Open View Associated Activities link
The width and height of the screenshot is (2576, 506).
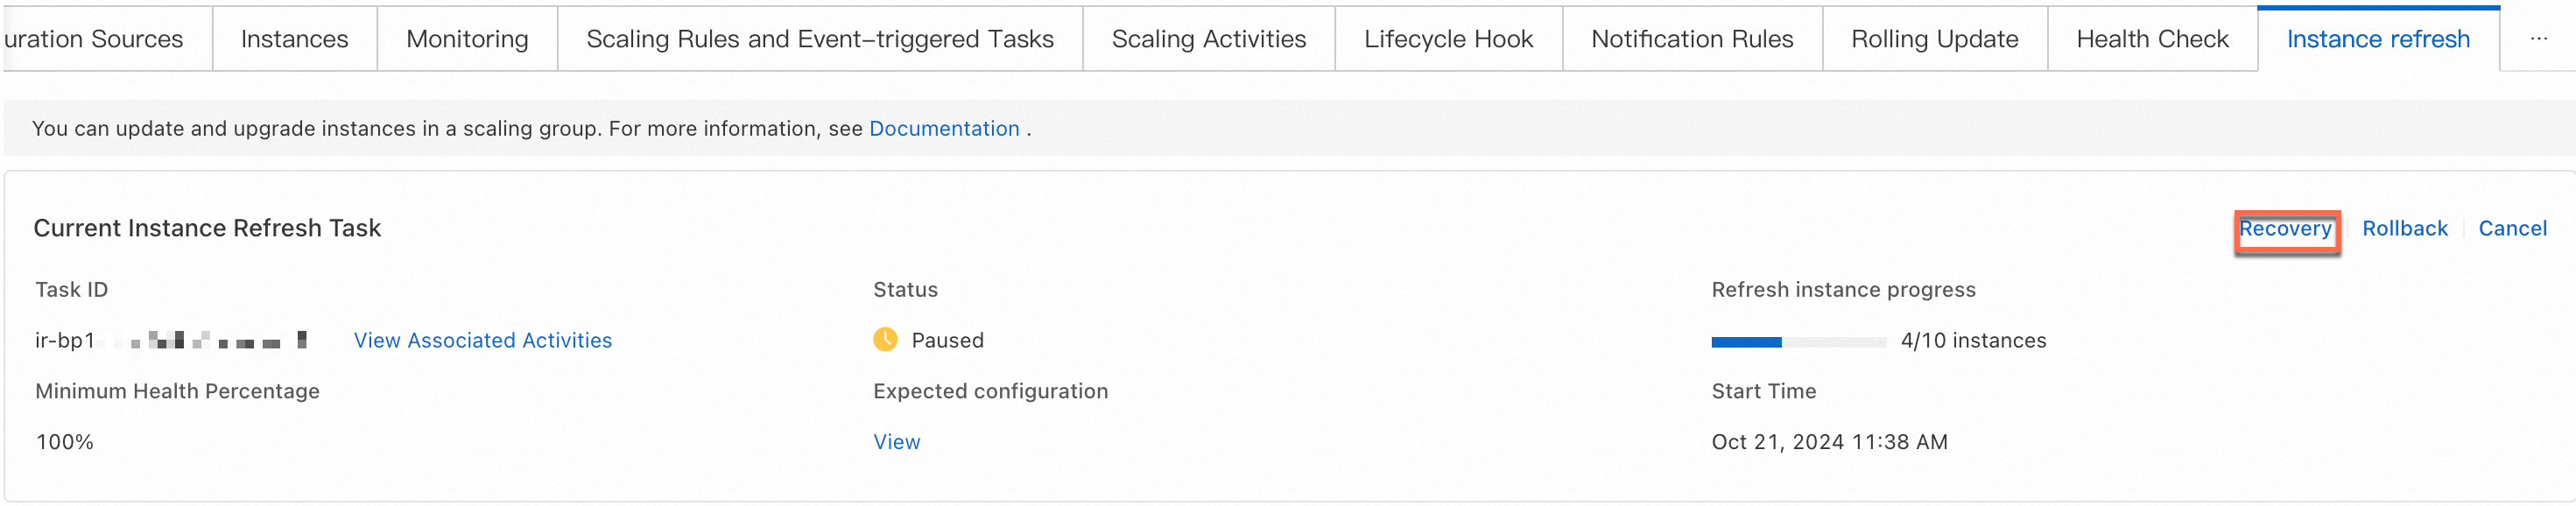click(482, 340)
